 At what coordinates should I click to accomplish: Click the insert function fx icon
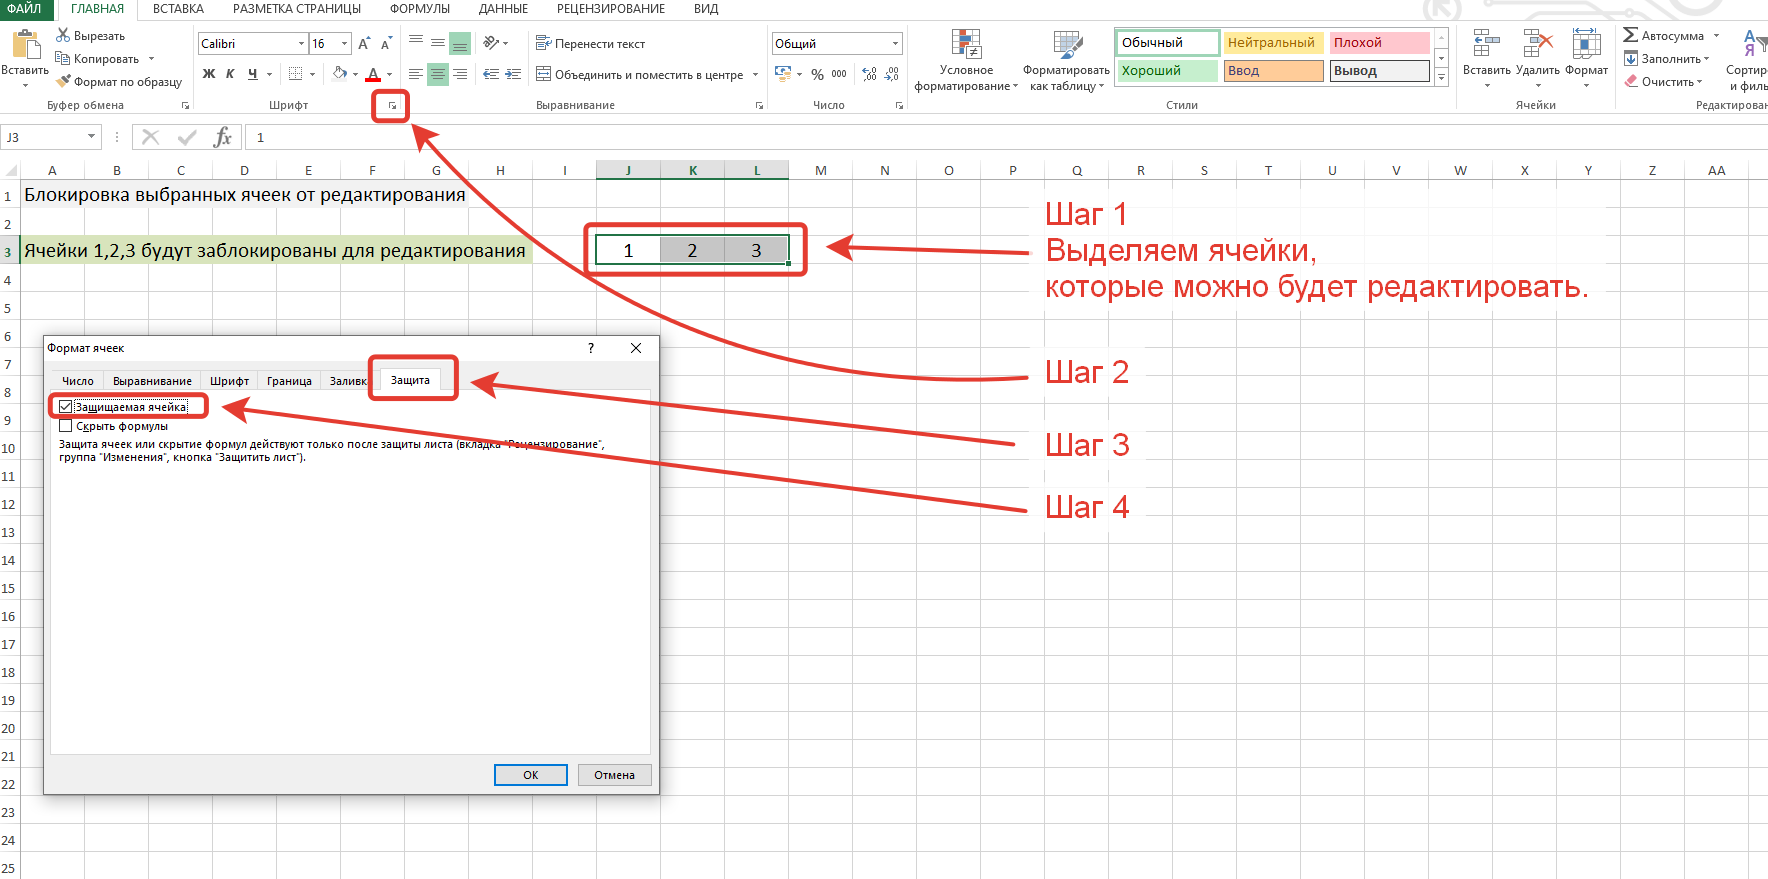click(223, 137)
